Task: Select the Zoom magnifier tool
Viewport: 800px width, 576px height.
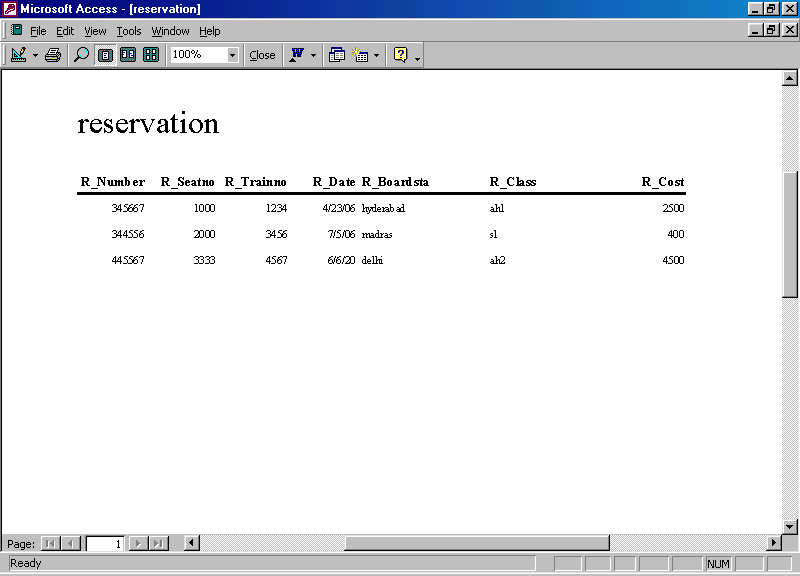Action: (81, 55)
